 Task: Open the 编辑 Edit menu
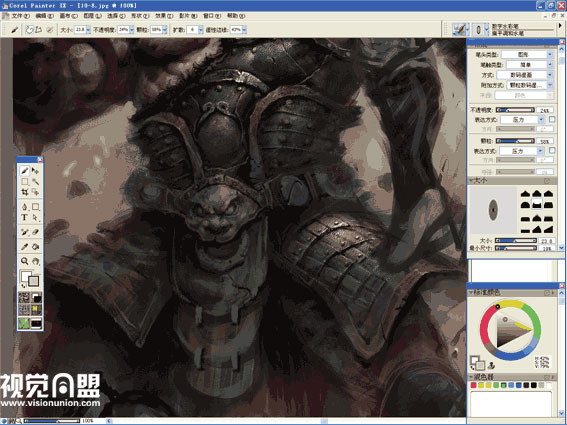coord(44,16)
